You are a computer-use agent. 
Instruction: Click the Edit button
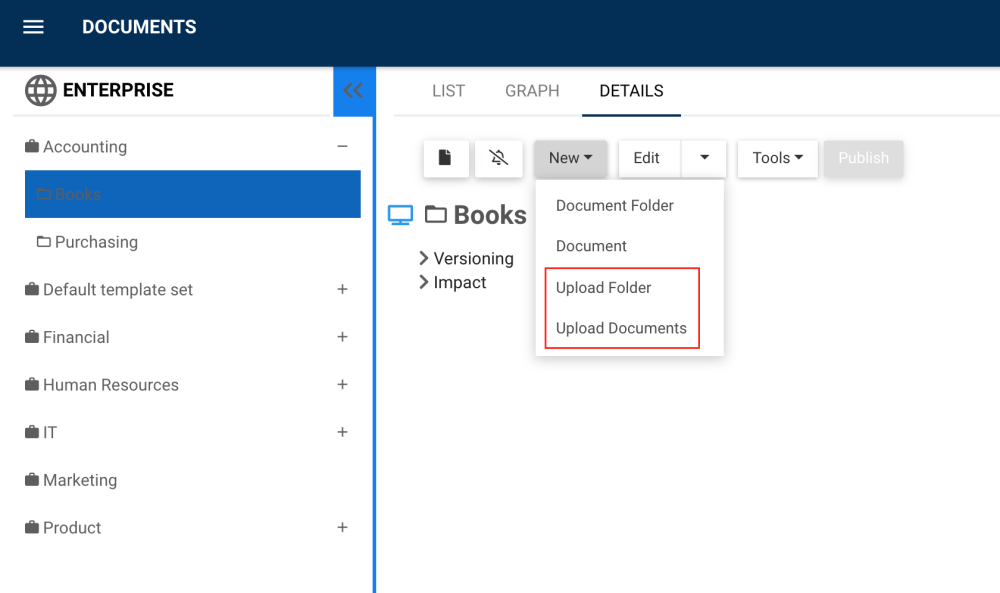click(648, 158)
